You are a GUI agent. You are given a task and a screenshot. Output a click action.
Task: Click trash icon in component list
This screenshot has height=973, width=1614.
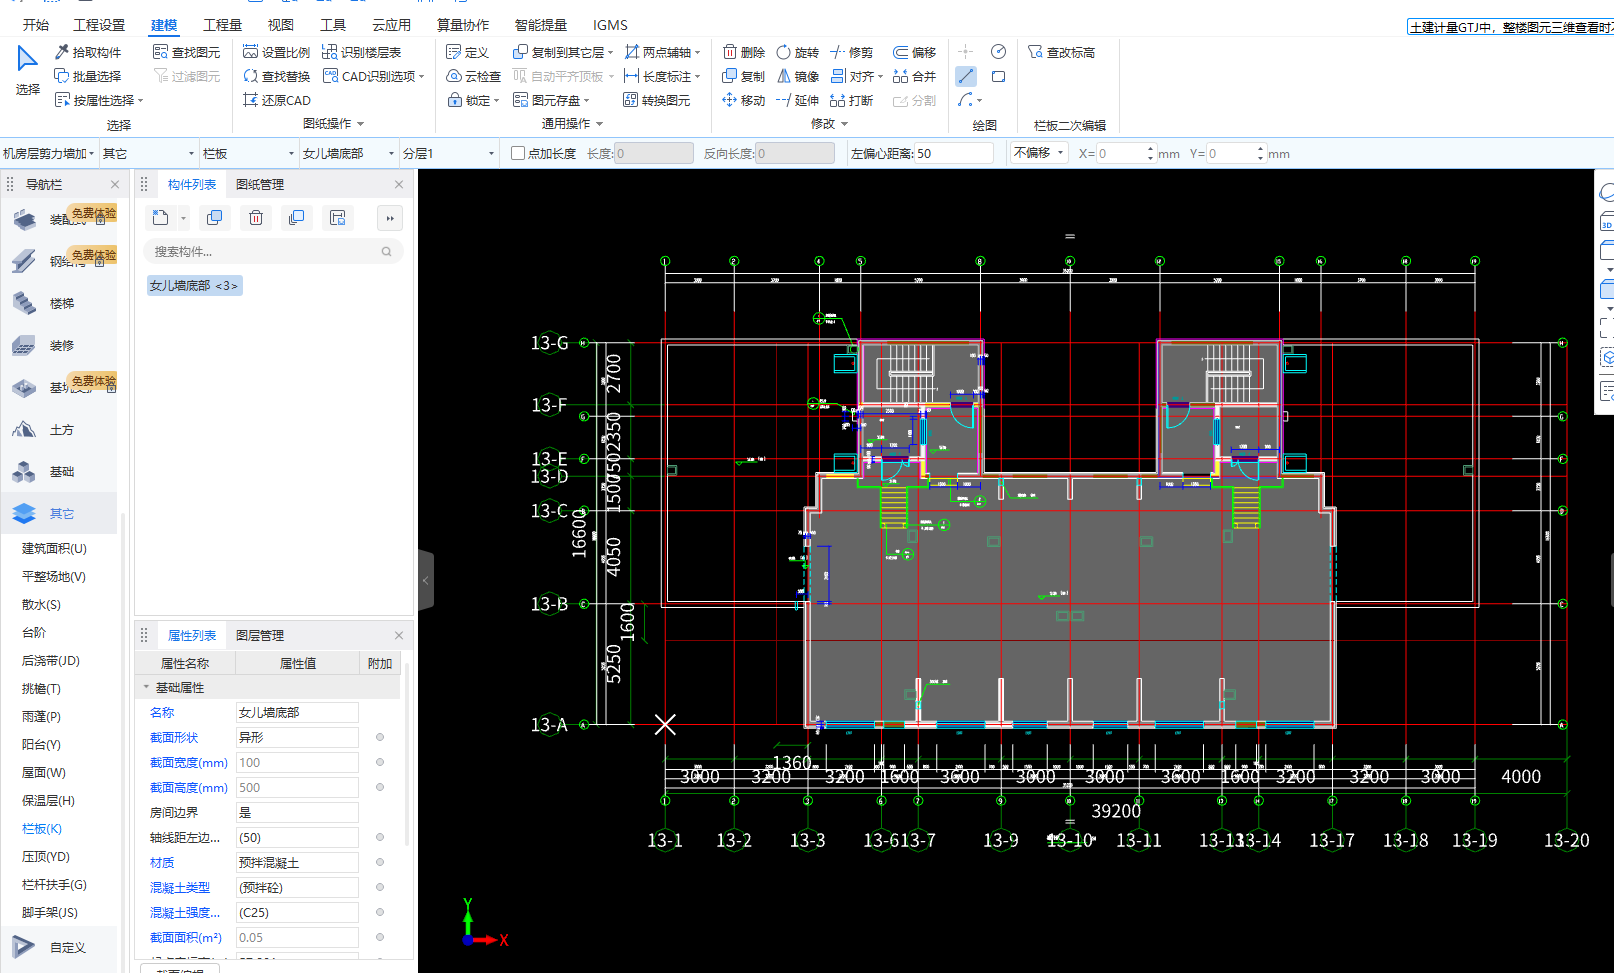tap(256, 218)
